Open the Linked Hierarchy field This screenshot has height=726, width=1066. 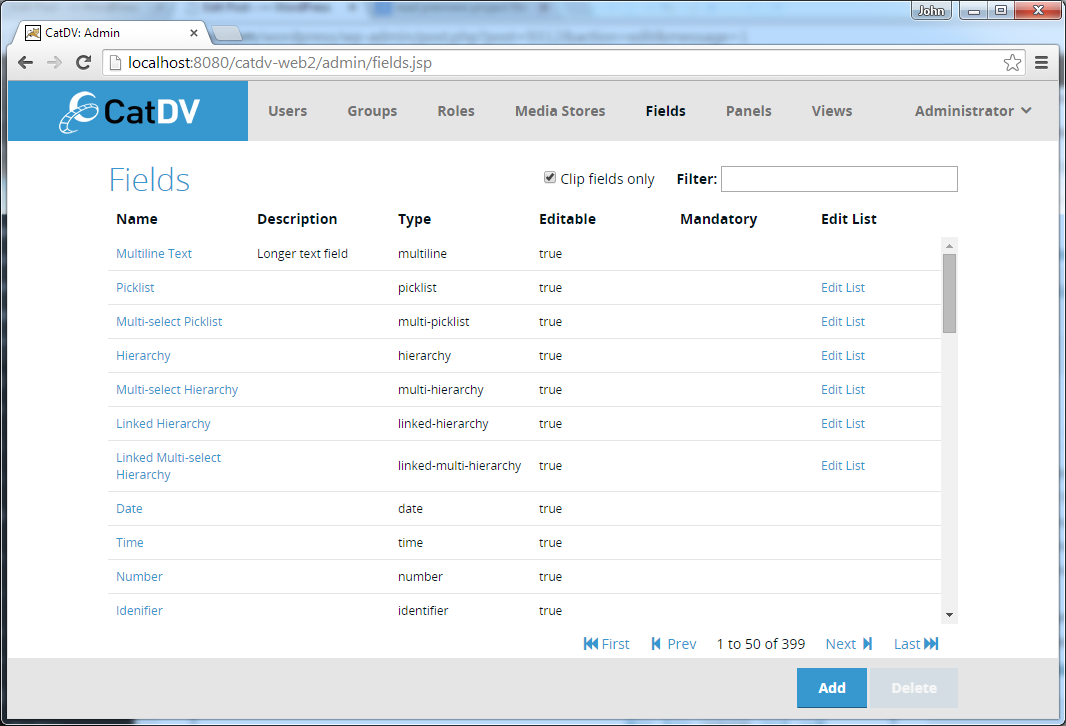(x=163, y=424)
